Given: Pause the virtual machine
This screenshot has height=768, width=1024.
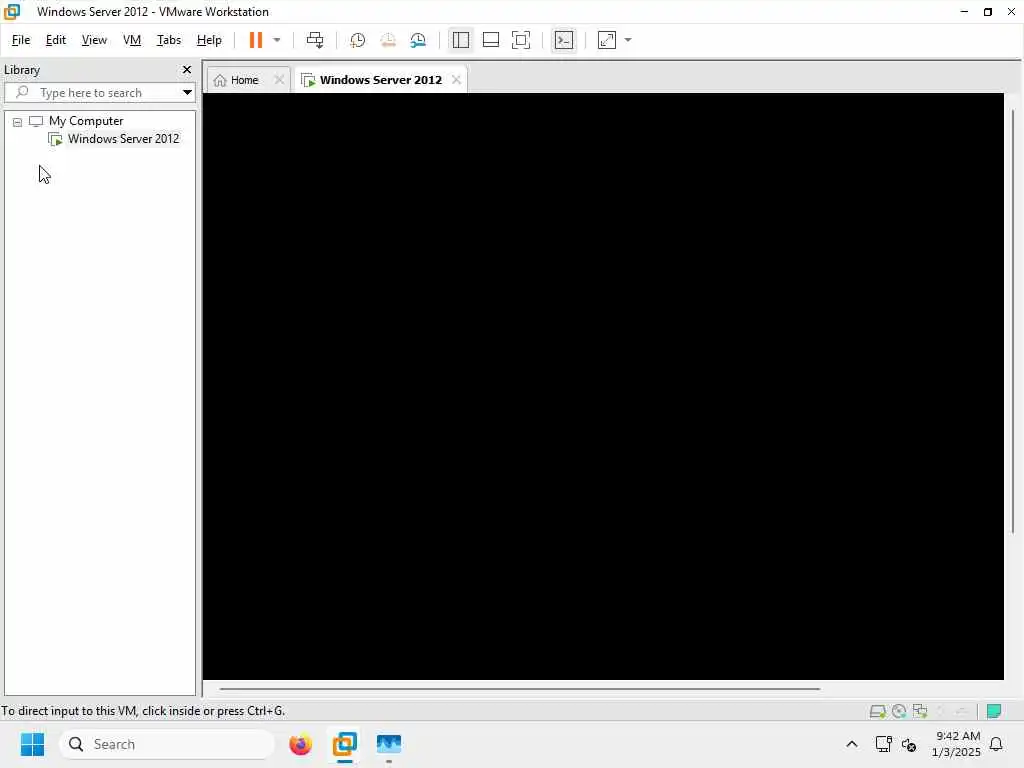Looking at the screenshot, I should click(255, 40).
